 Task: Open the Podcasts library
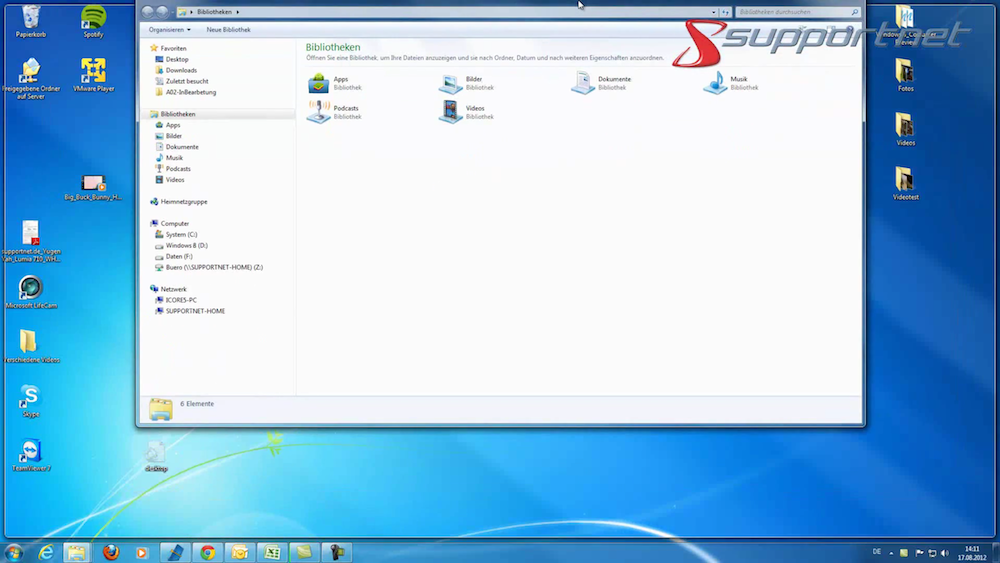point(319,112)
